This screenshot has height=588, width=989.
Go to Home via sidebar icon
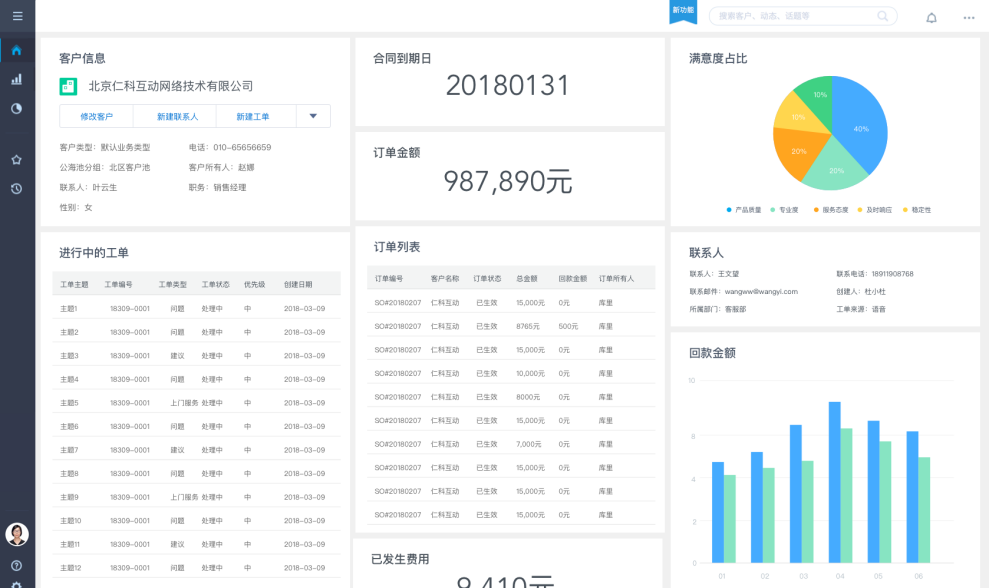click(x=17, y=50)
